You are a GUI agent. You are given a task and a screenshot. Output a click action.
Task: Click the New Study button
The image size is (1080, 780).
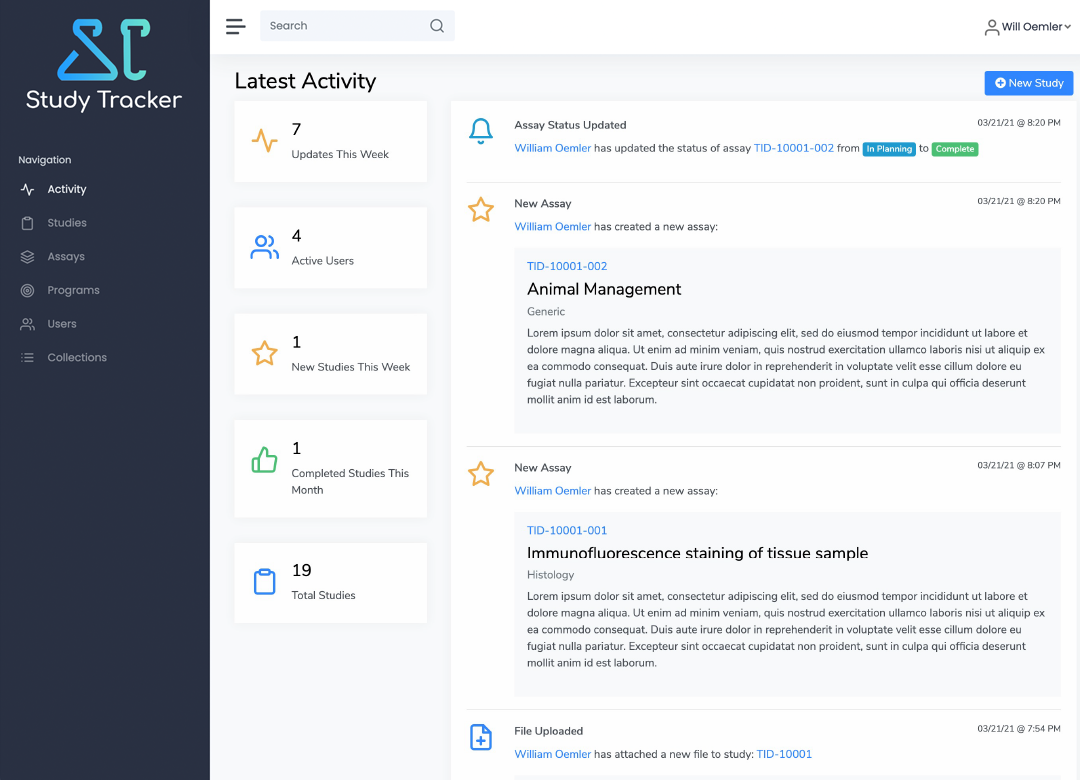pos(1028,83)
